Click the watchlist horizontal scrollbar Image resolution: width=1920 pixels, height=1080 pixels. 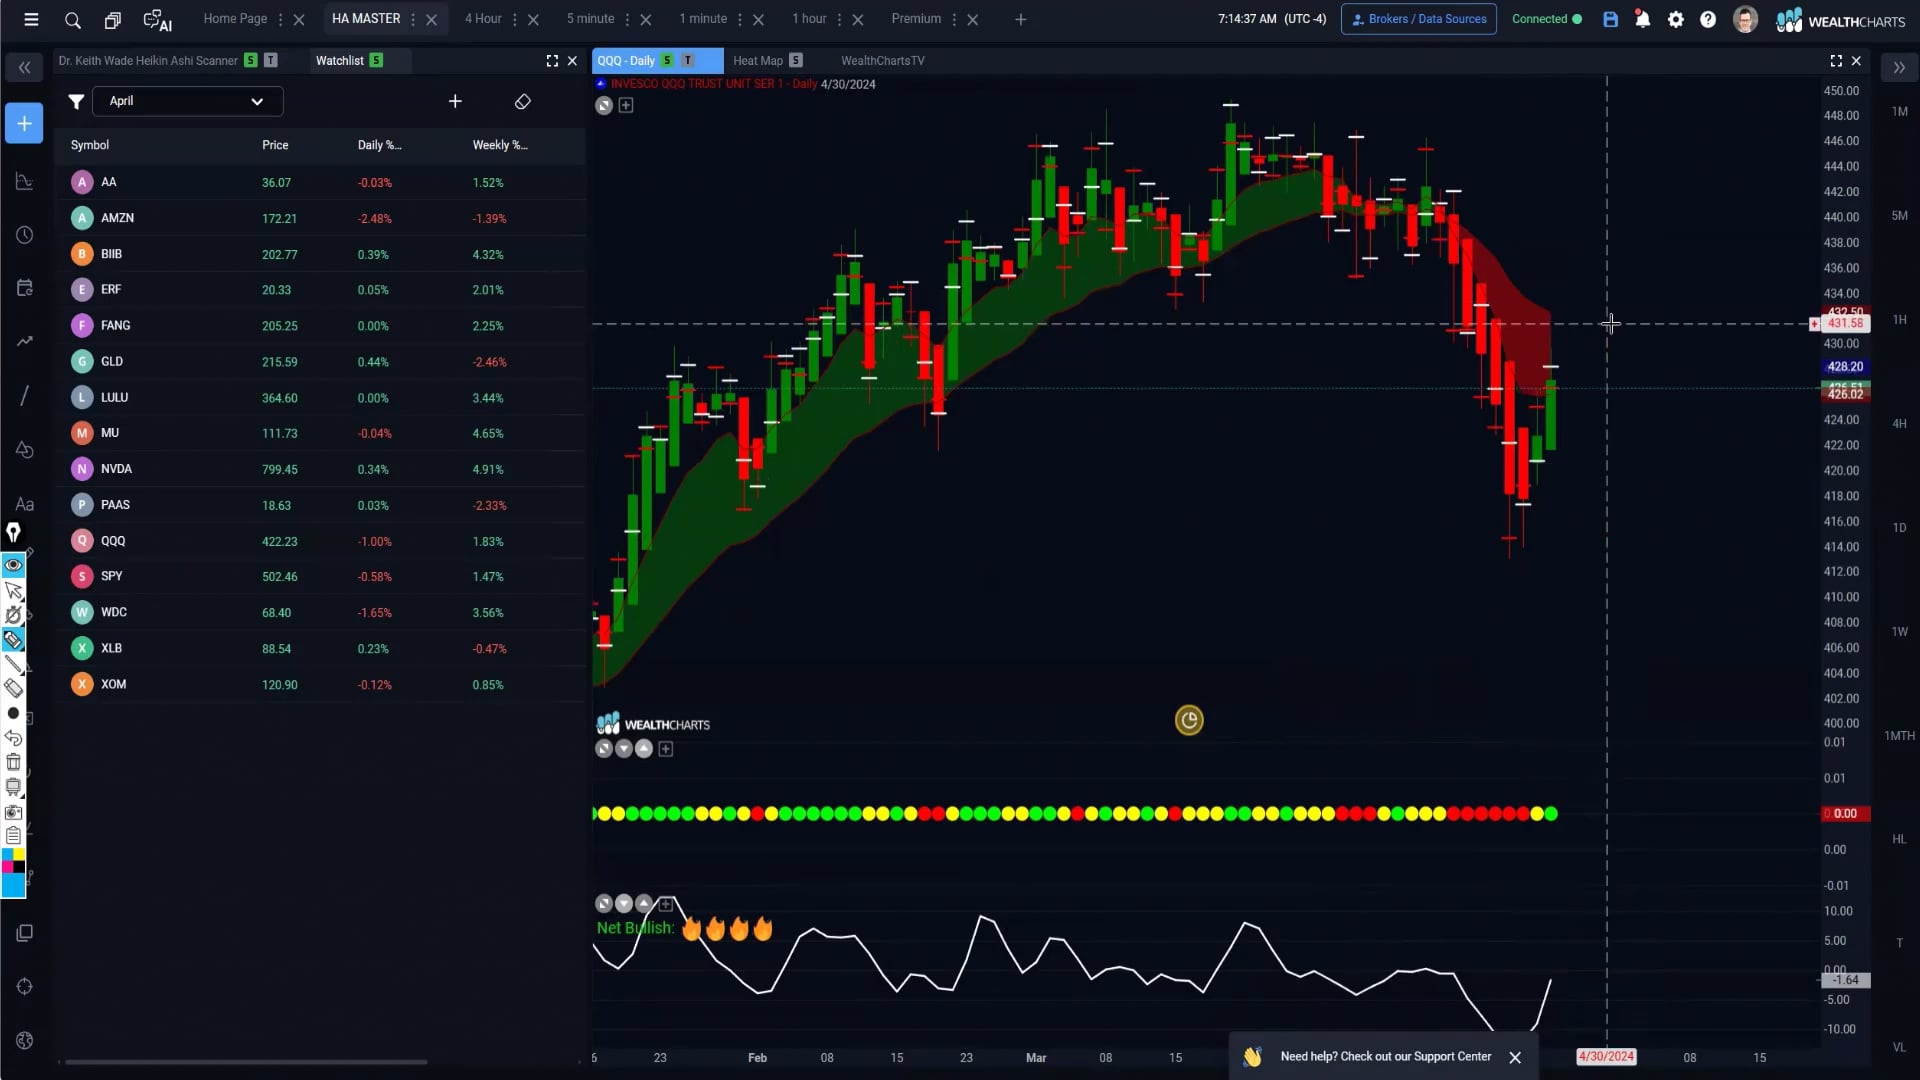pyautogui.click(x=246, y=1062)
